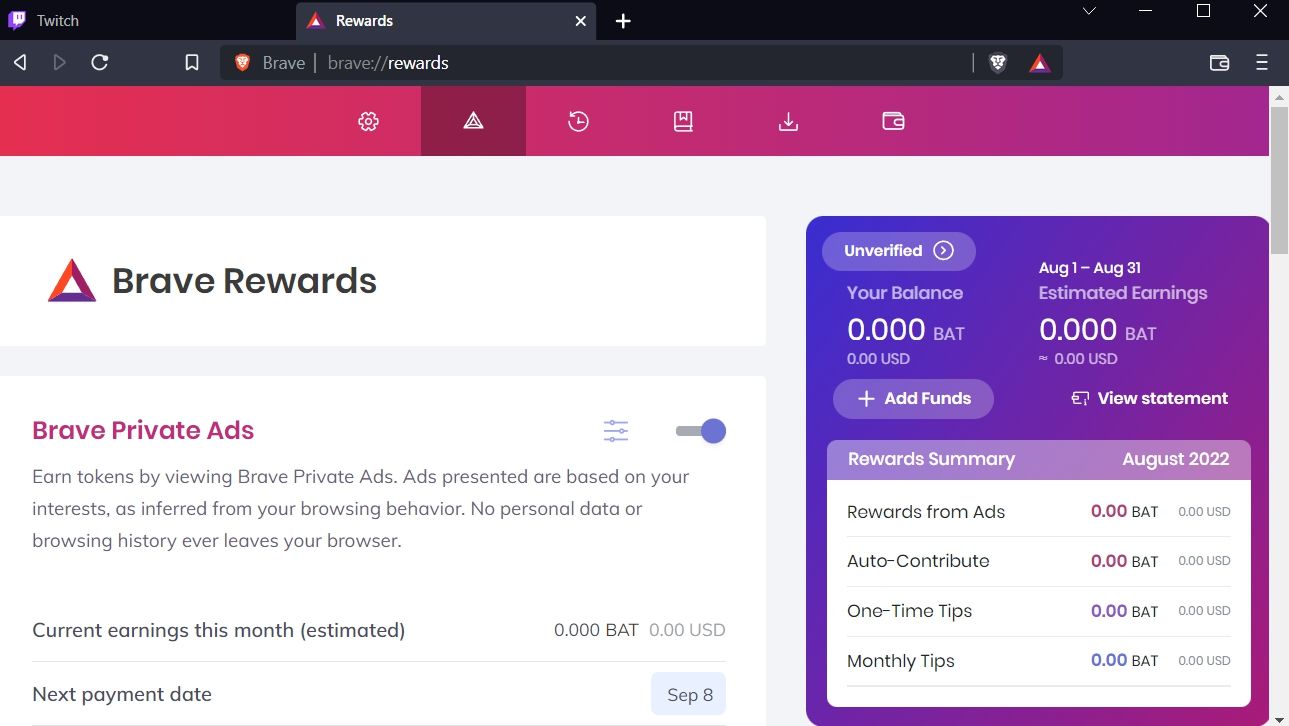This screenshot has width=1289, height=726.
Task: Go back to the previous page
Action: coord(20,63)
